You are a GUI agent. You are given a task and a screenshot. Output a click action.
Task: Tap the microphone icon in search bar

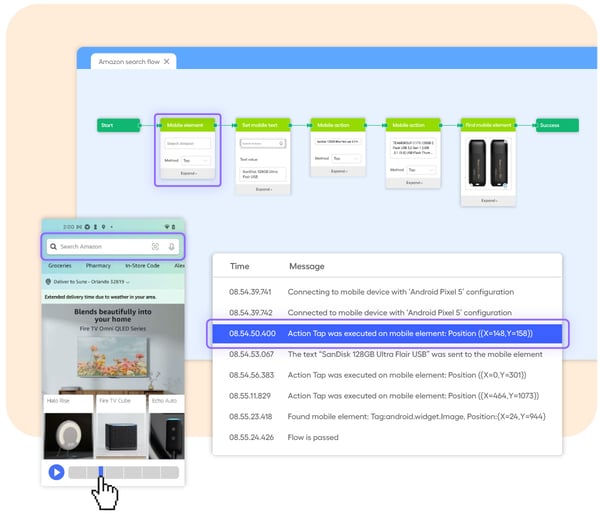(171, 246)
